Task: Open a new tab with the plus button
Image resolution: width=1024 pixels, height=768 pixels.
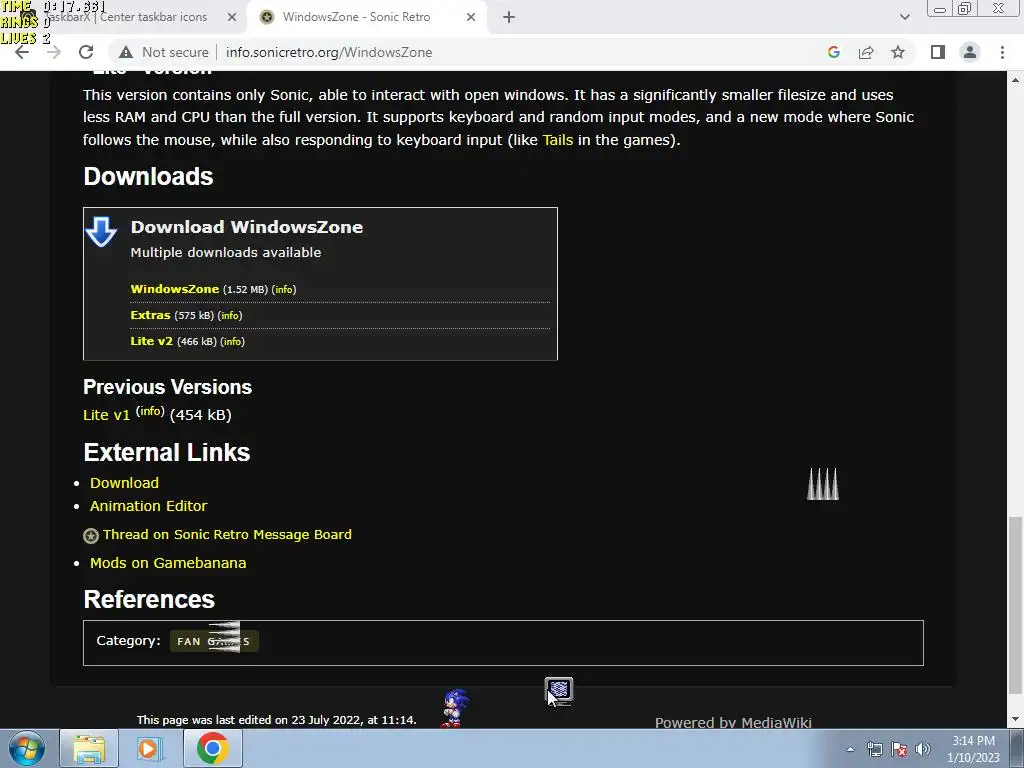Action: (509, 18)
